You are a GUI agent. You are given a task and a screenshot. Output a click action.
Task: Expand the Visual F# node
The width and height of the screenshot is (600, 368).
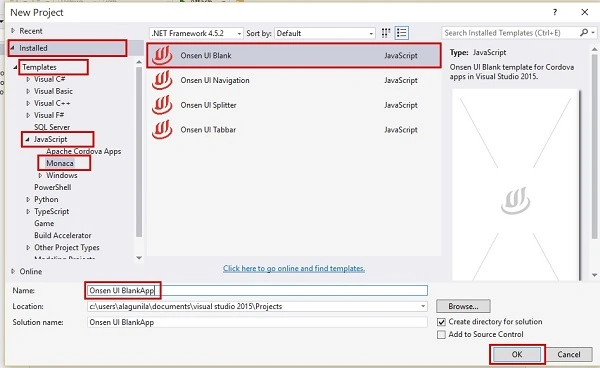[28, 115]
